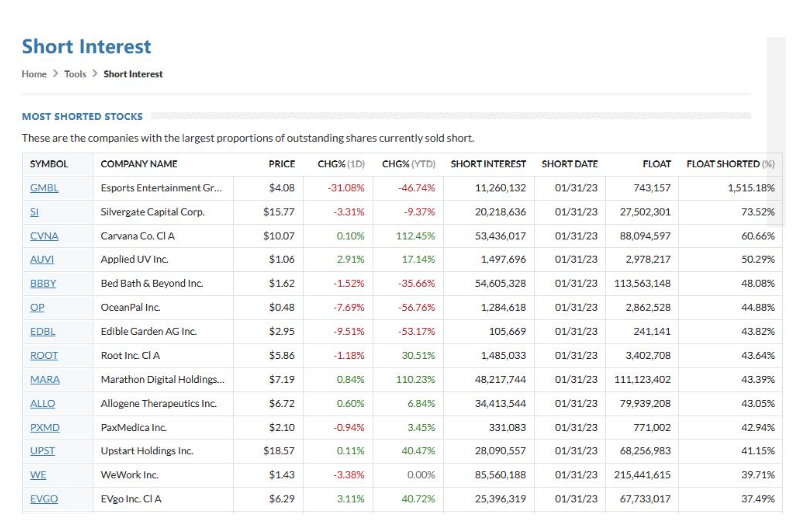Select Edible Garden AG Inc. name
Image resolution: width=806 pixels, height=522 pixels.
click(x=149, y=332)
